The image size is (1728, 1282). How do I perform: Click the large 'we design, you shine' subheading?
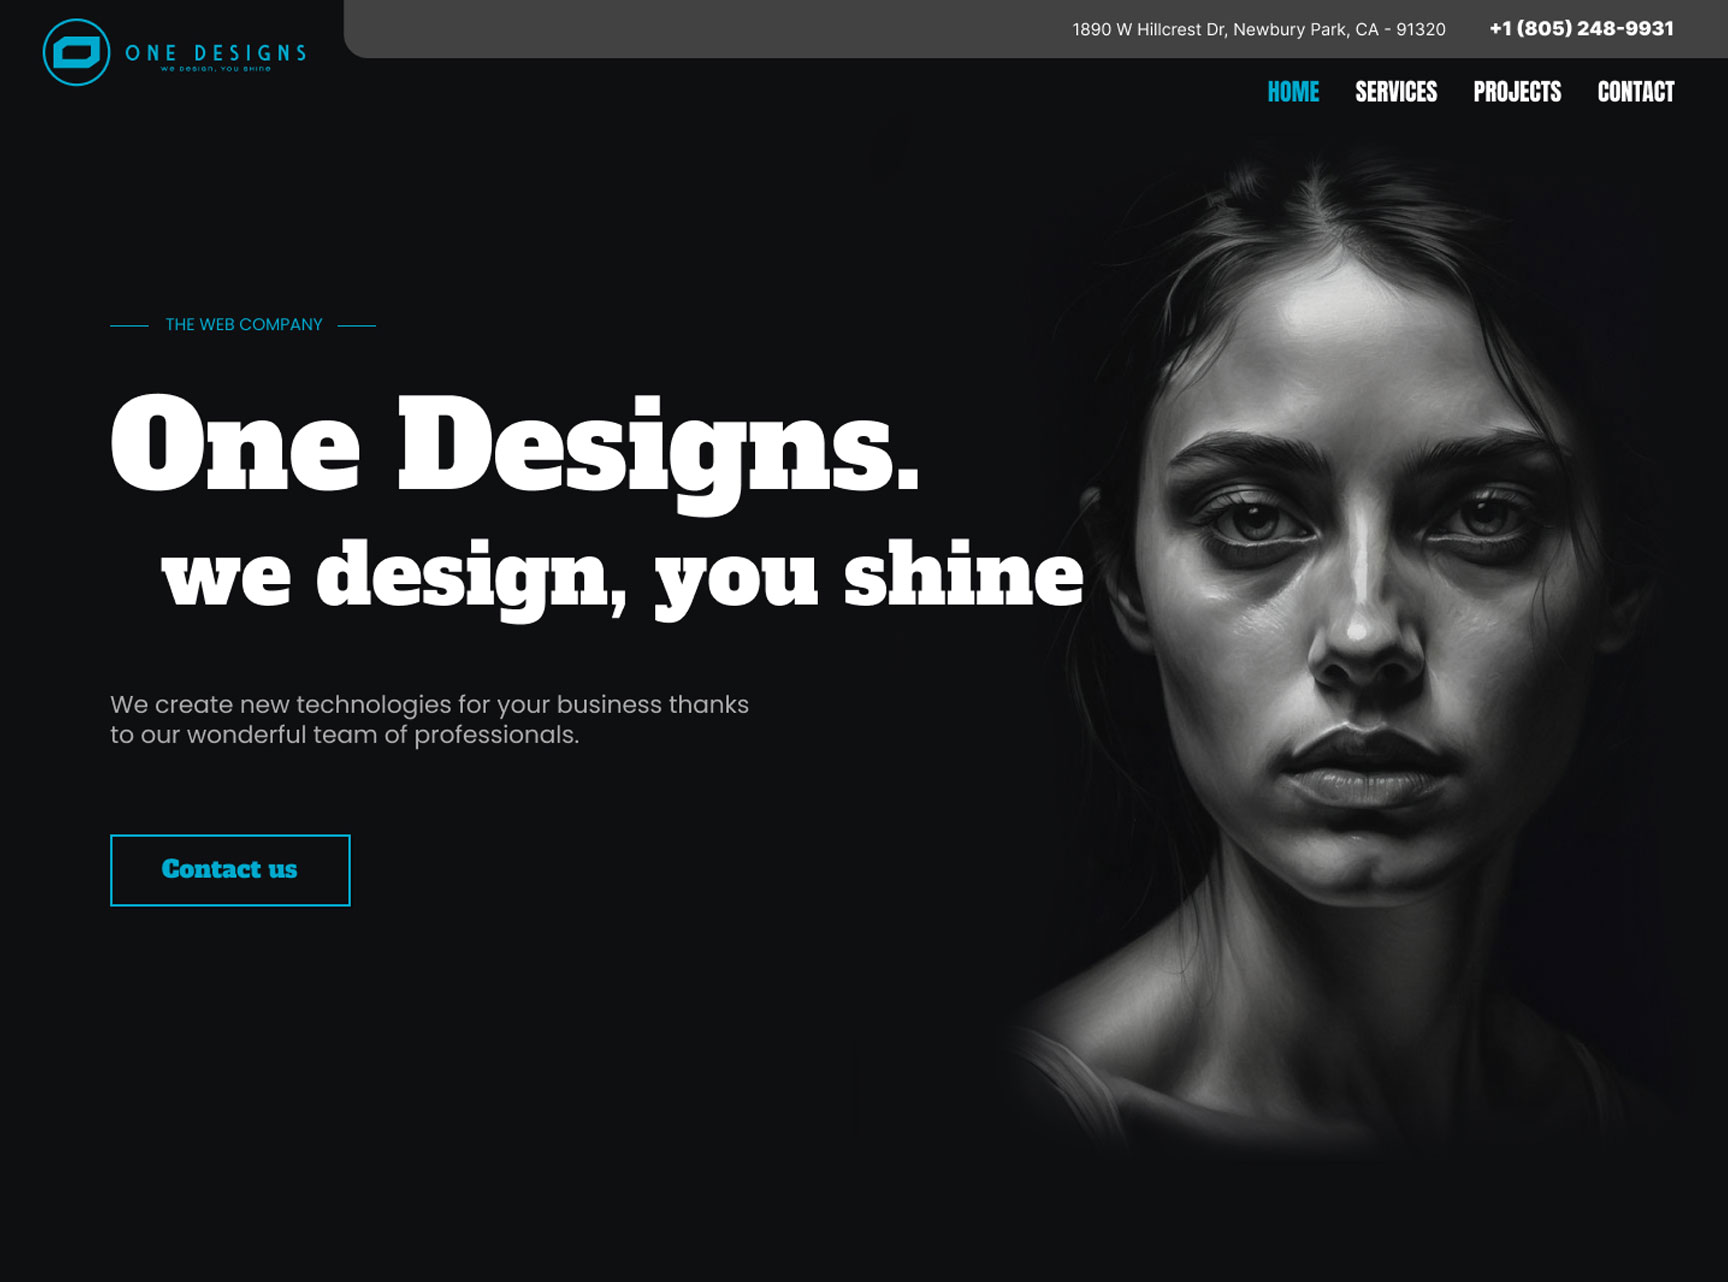(x=622, y=577)
